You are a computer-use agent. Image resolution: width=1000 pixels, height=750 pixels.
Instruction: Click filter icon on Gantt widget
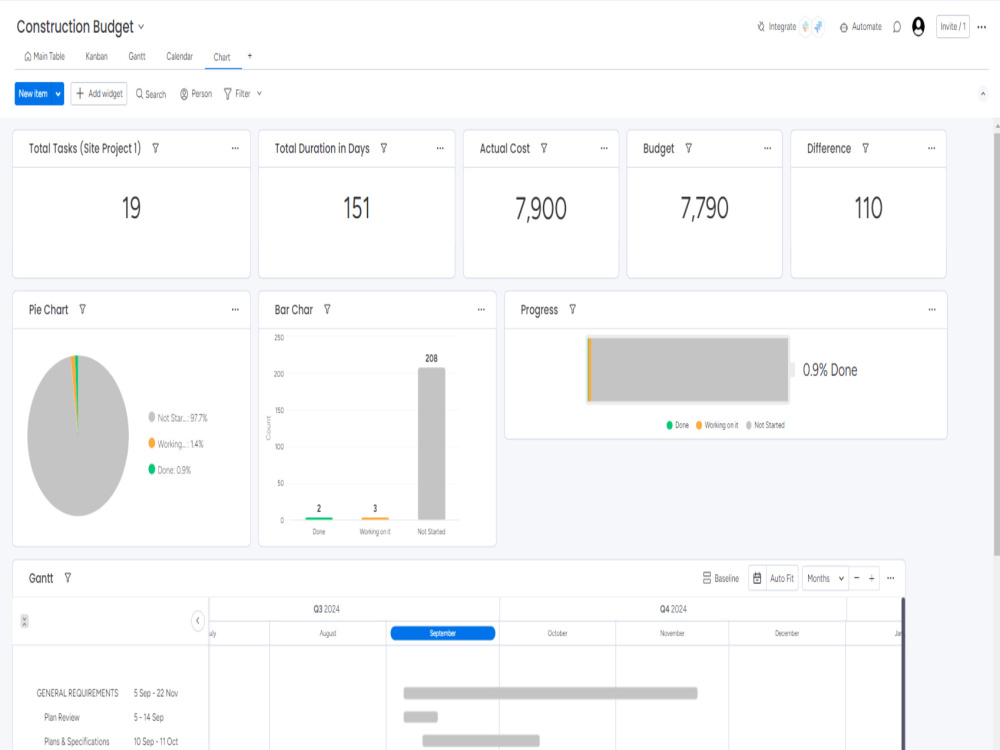[x=68, y=578]
